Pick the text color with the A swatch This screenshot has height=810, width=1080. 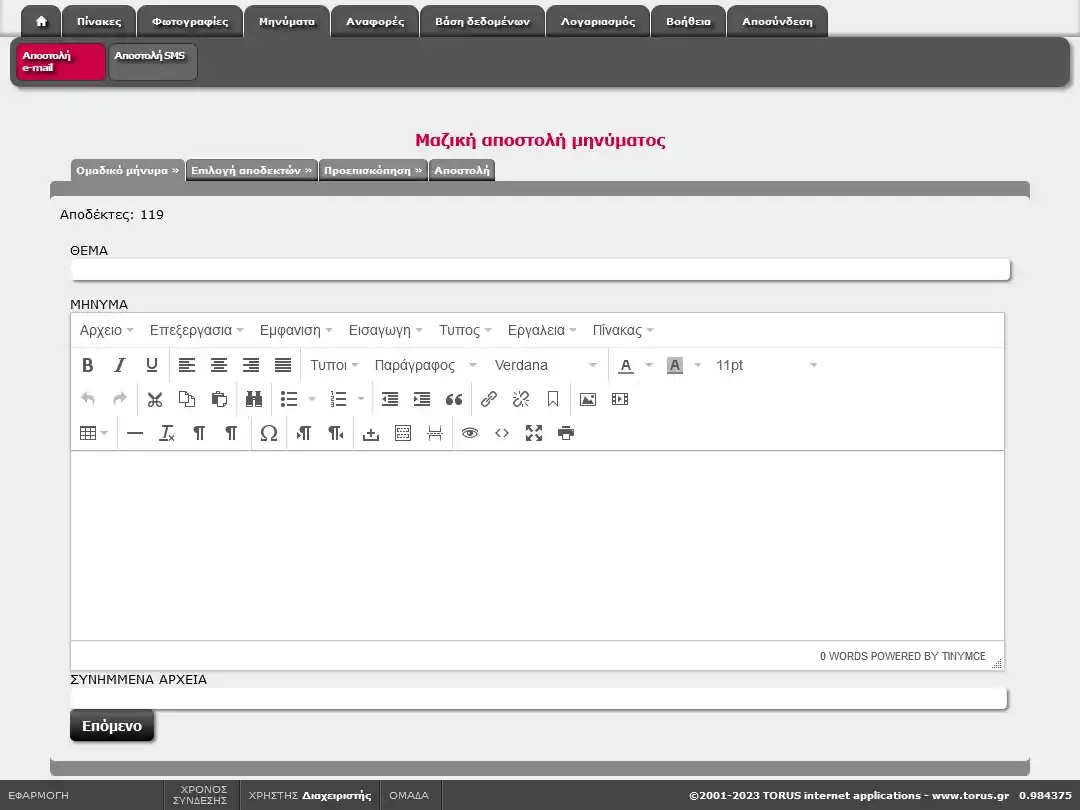point(626,365)
